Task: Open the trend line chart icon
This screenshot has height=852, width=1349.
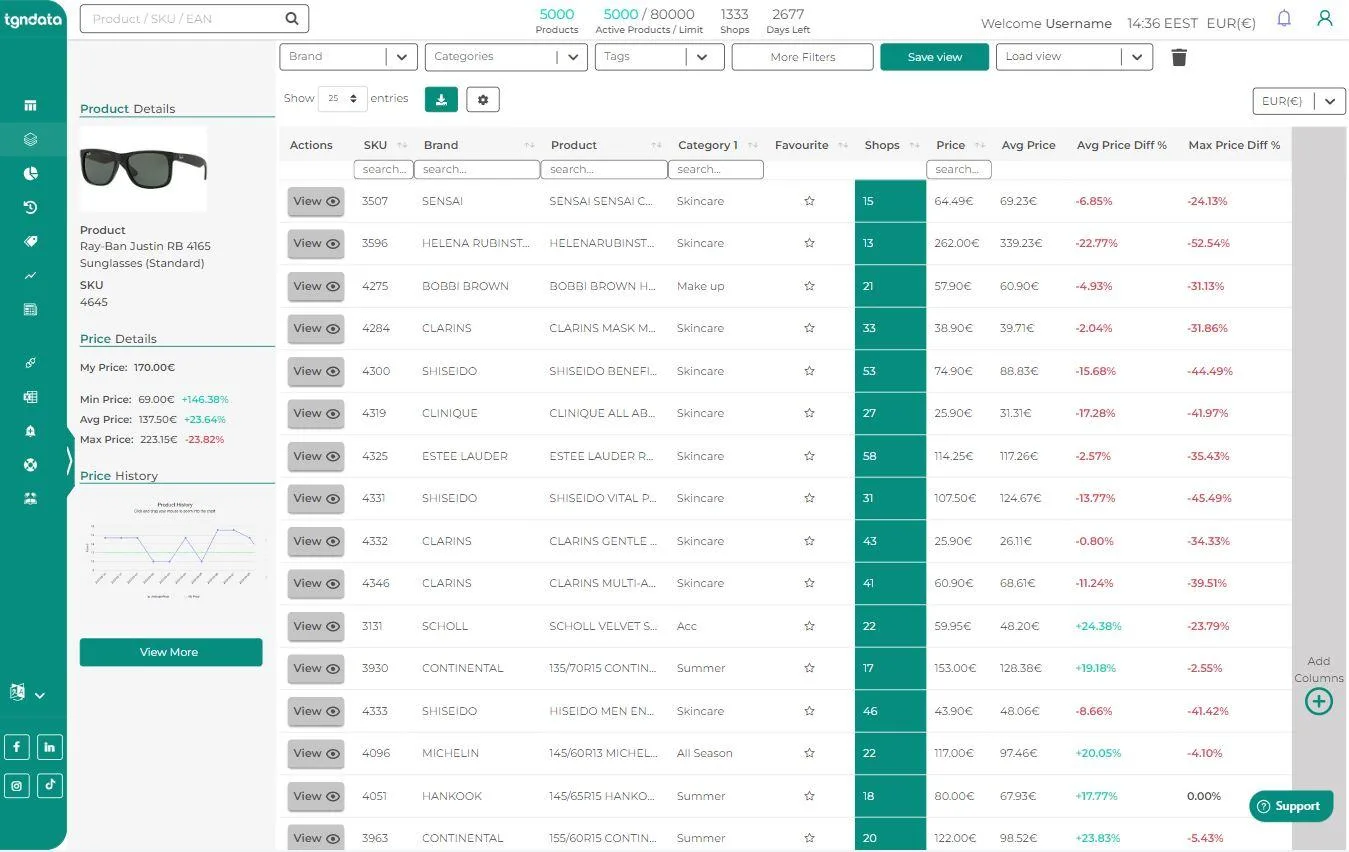Action: 30,275
